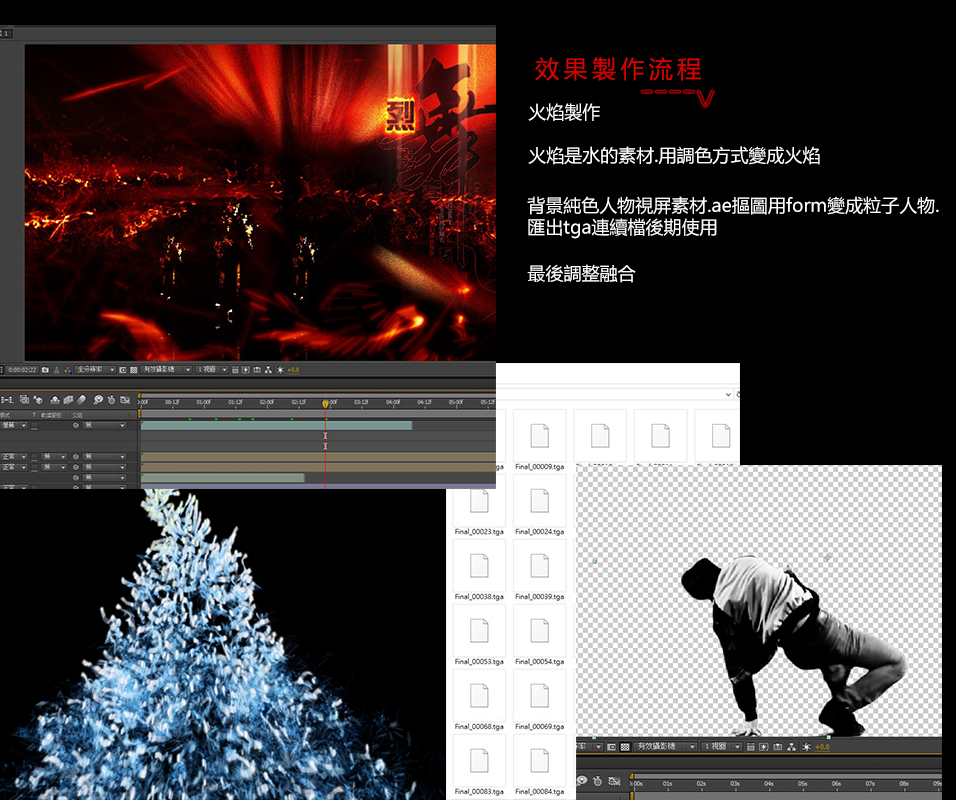Select the Final_00009.tga file thumbnail
956x800 pixels.
coord(540,435)
